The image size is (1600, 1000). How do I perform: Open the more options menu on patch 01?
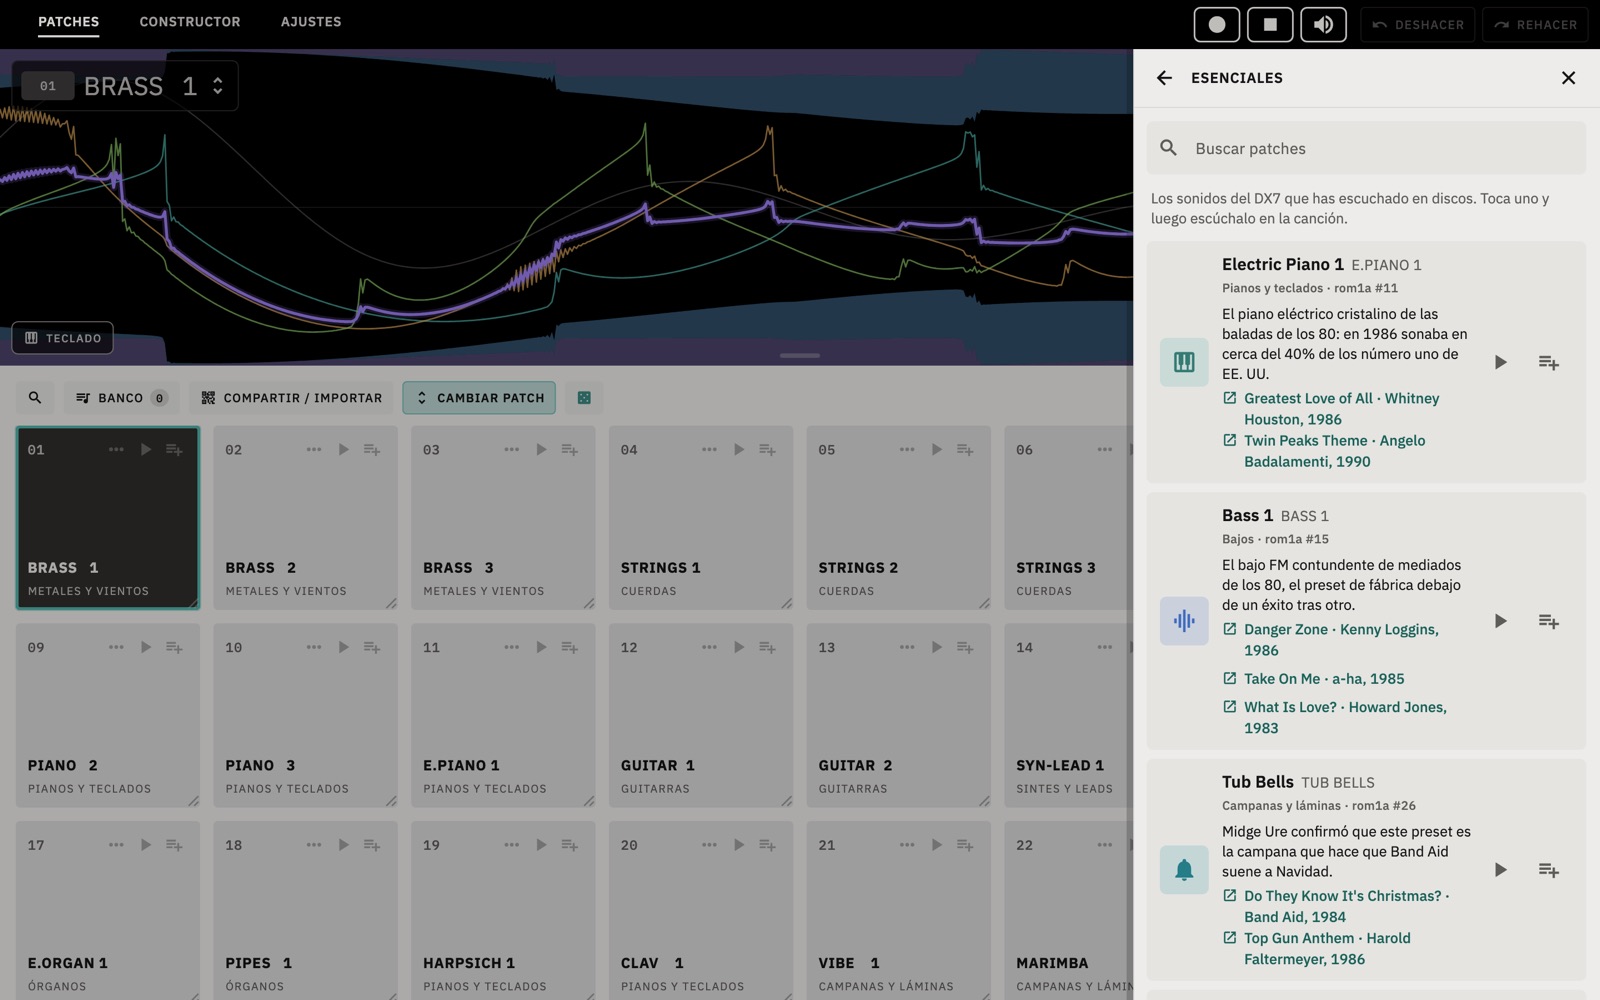tap(116, 450)
